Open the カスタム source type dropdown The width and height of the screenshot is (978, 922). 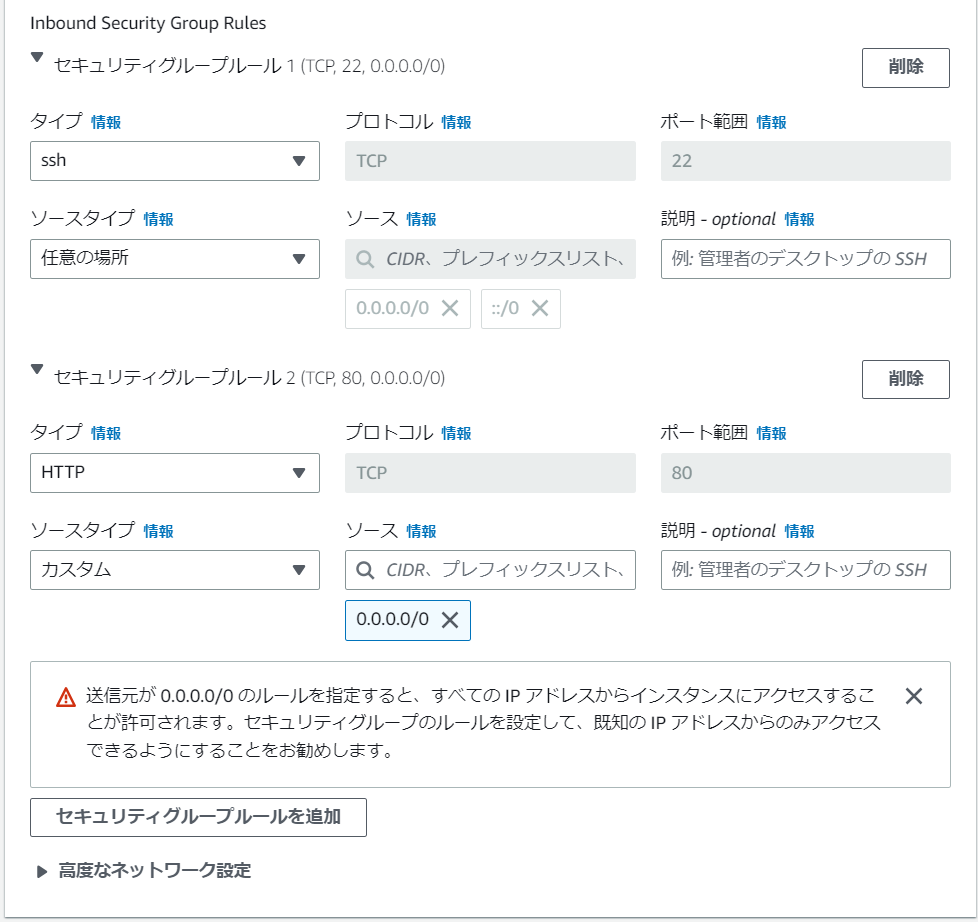(x=175, y=570)
